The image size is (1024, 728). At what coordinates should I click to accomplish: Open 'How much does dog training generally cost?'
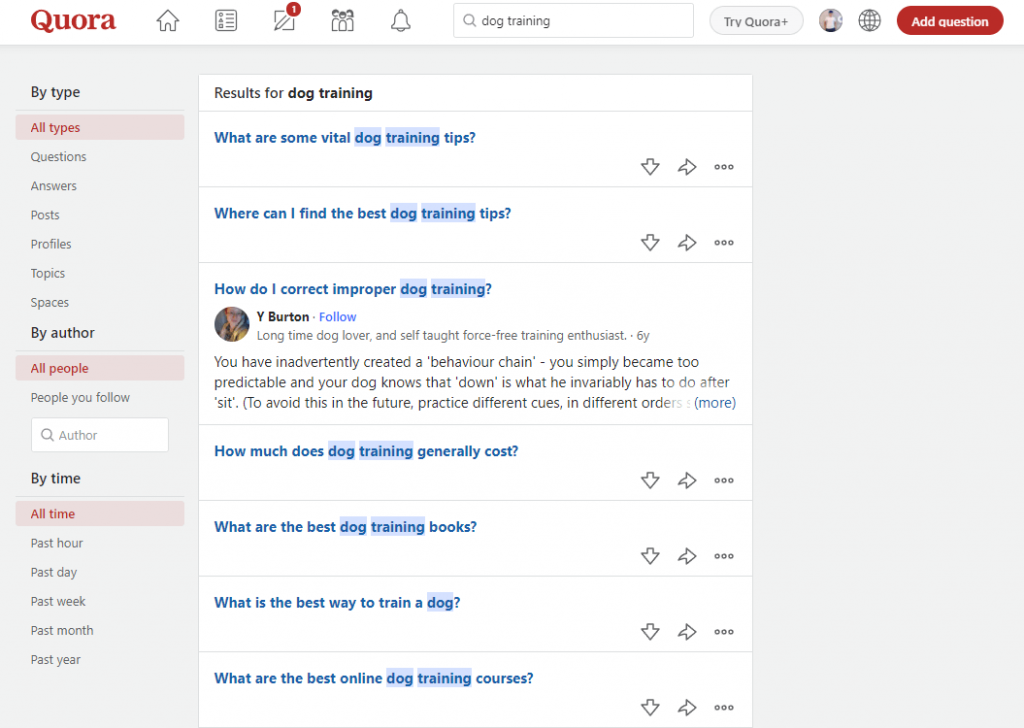coord(366,451)
